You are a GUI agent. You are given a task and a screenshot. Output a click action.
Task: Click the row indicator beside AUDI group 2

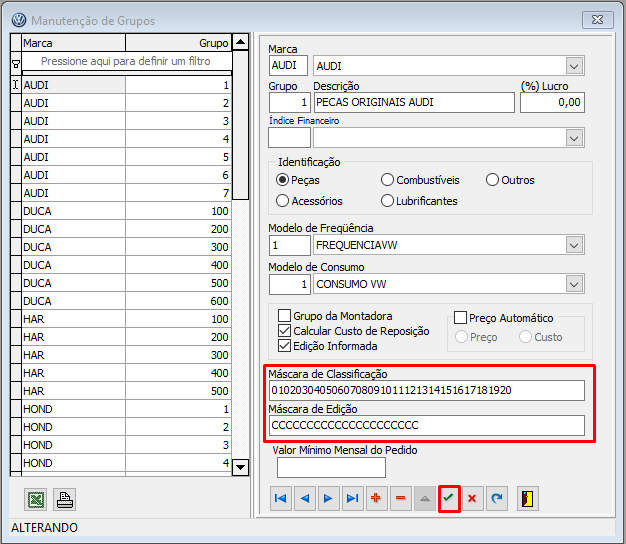tap(16, 103)
